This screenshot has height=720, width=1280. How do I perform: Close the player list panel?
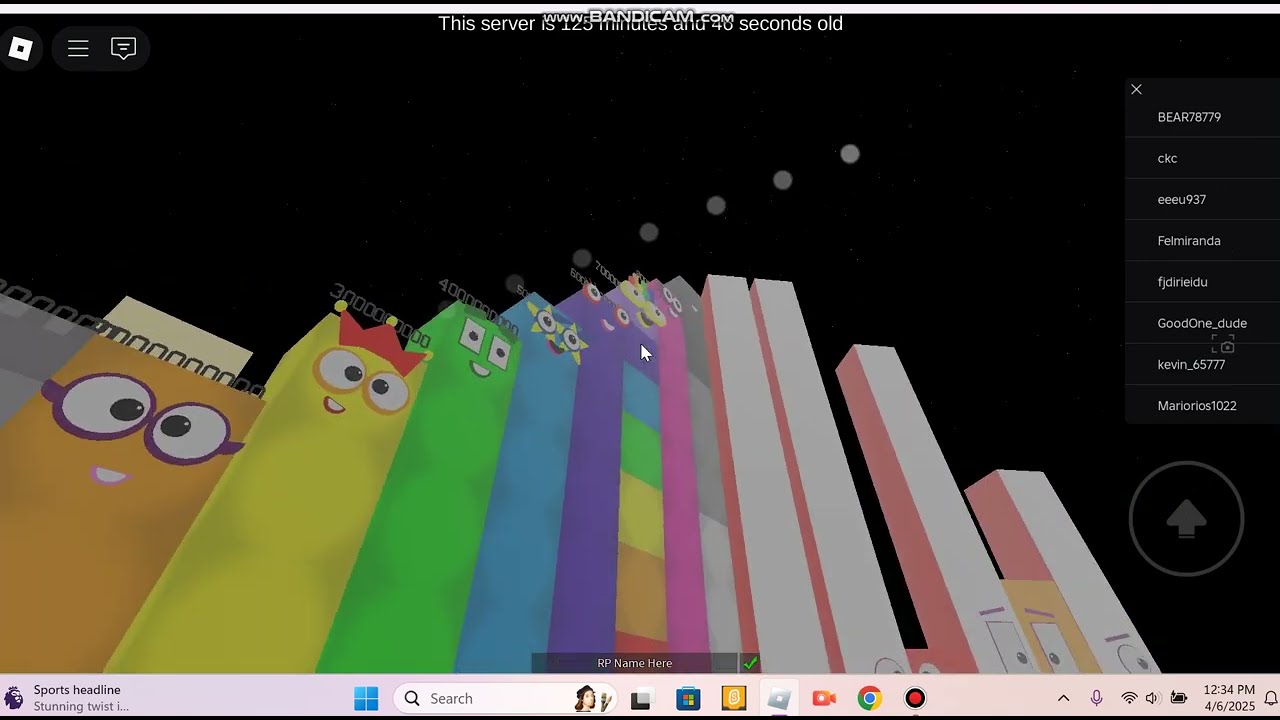pos(1136,89)
